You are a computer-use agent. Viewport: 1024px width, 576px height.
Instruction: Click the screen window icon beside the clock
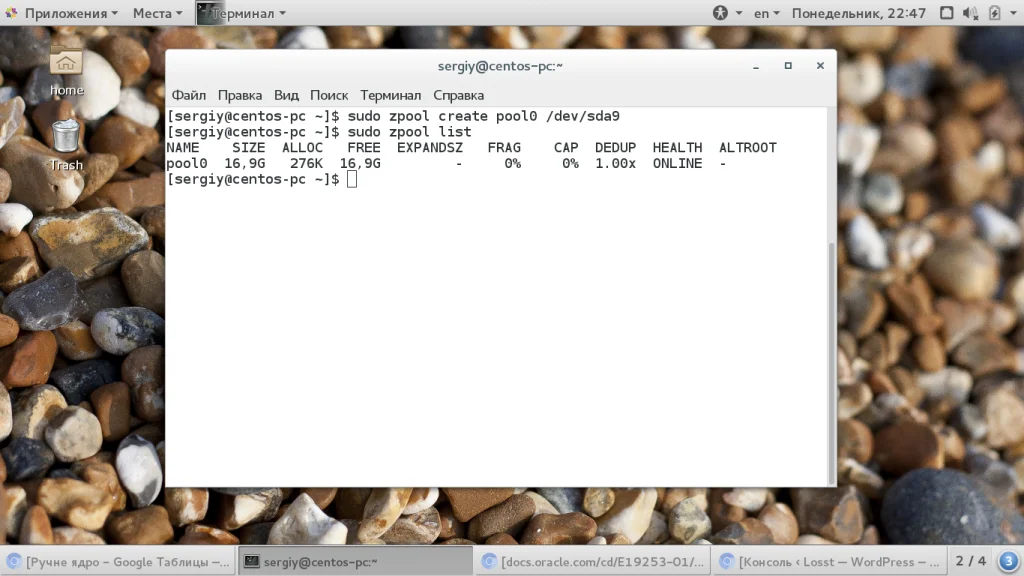click(946, 12)
